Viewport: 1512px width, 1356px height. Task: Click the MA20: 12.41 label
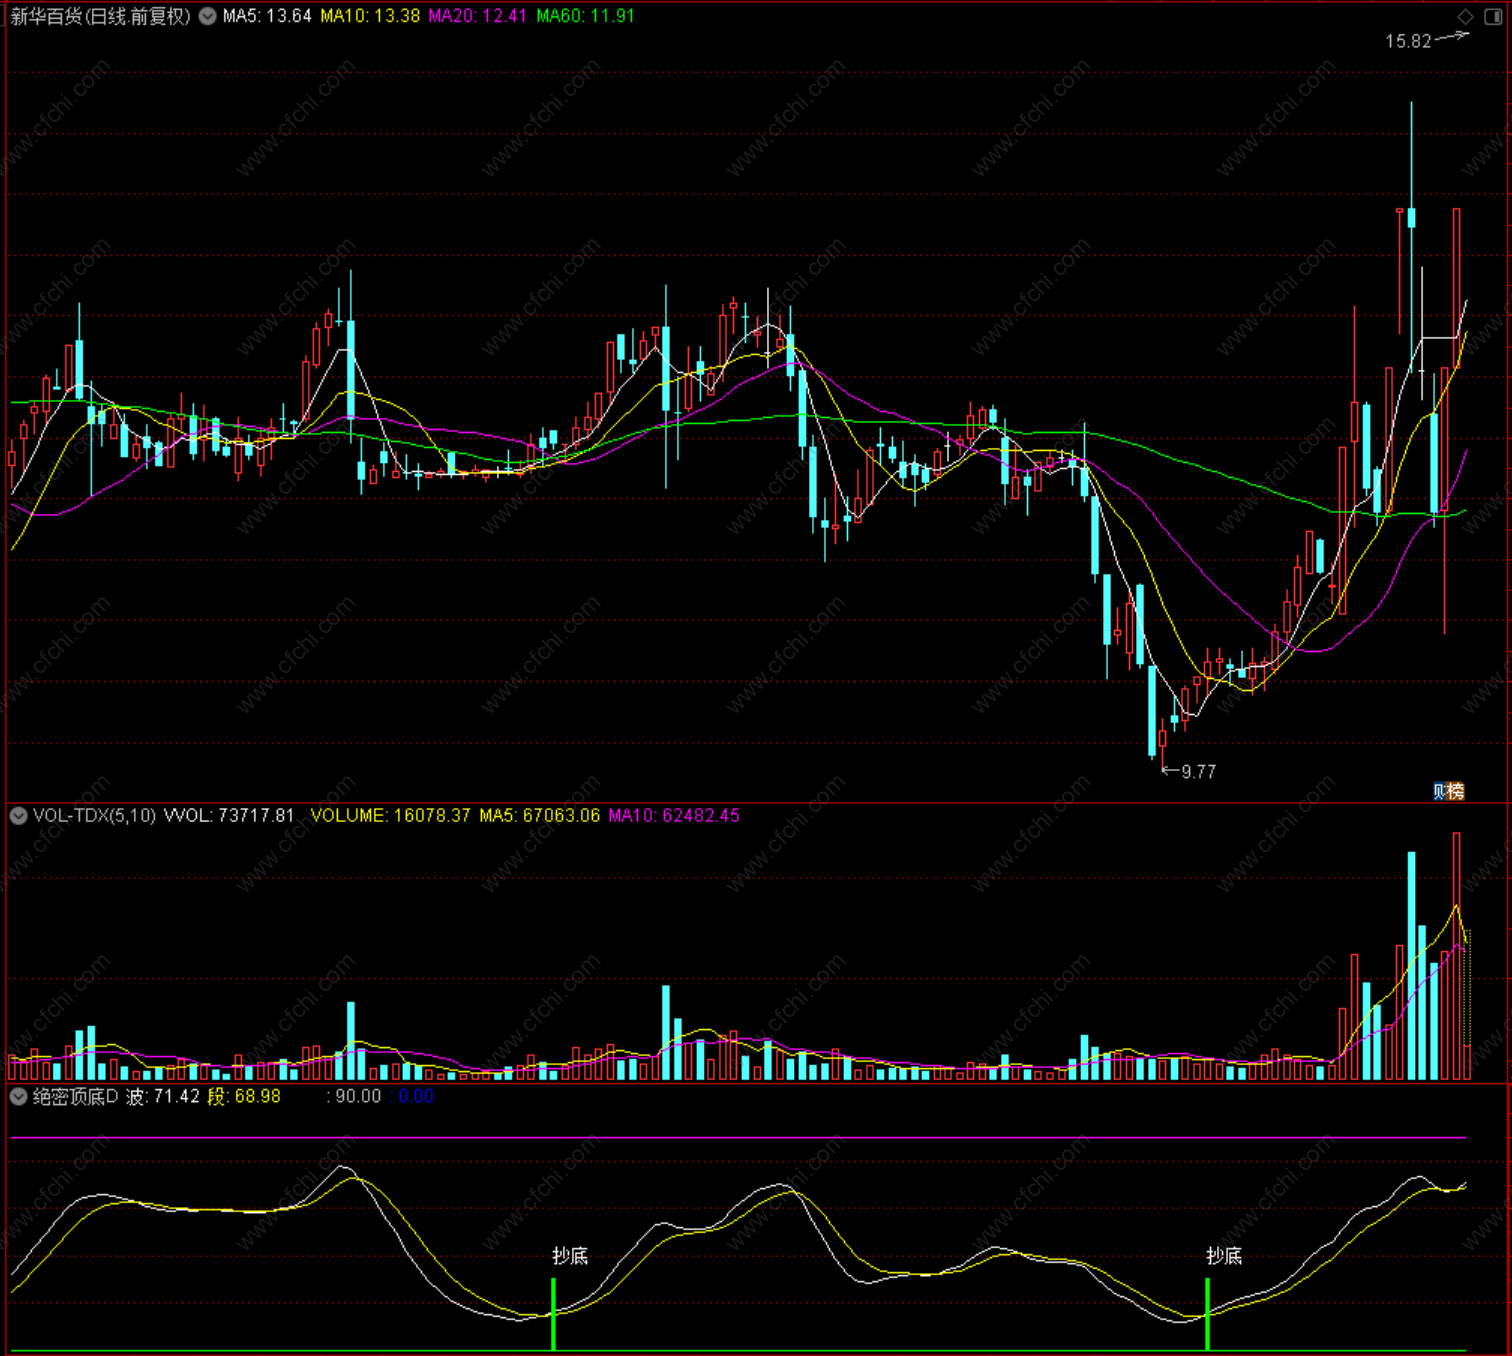(x=478, y=16)
